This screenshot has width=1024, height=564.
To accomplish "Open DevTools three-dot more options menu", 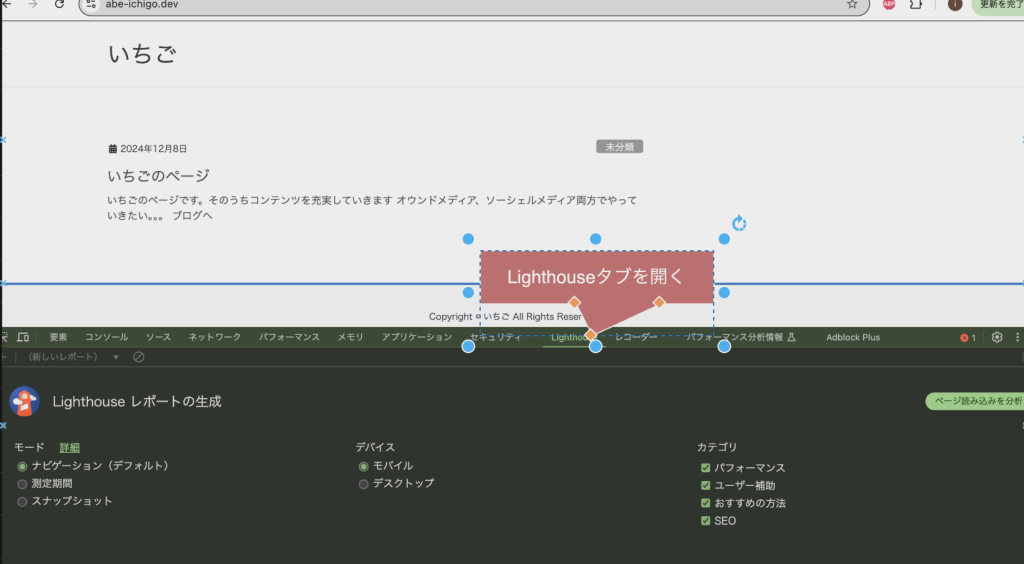I will click(1017, 338).
